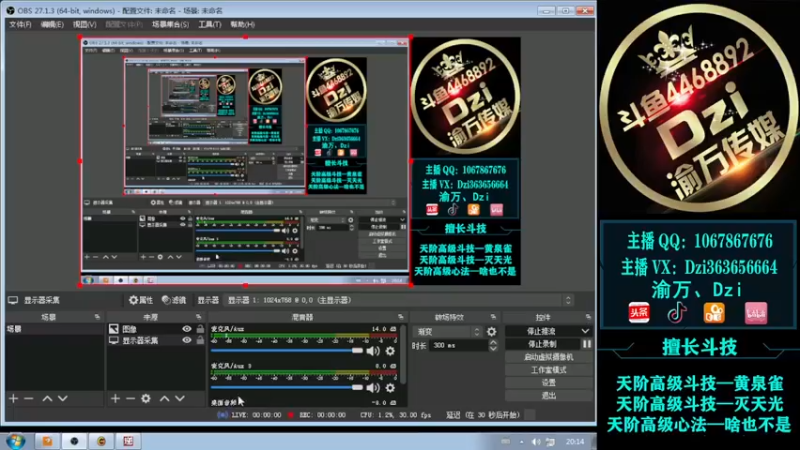Click the LIVE: 00:00:00 status text
This screenshot has height=450, width=800.
pos(256,415)
